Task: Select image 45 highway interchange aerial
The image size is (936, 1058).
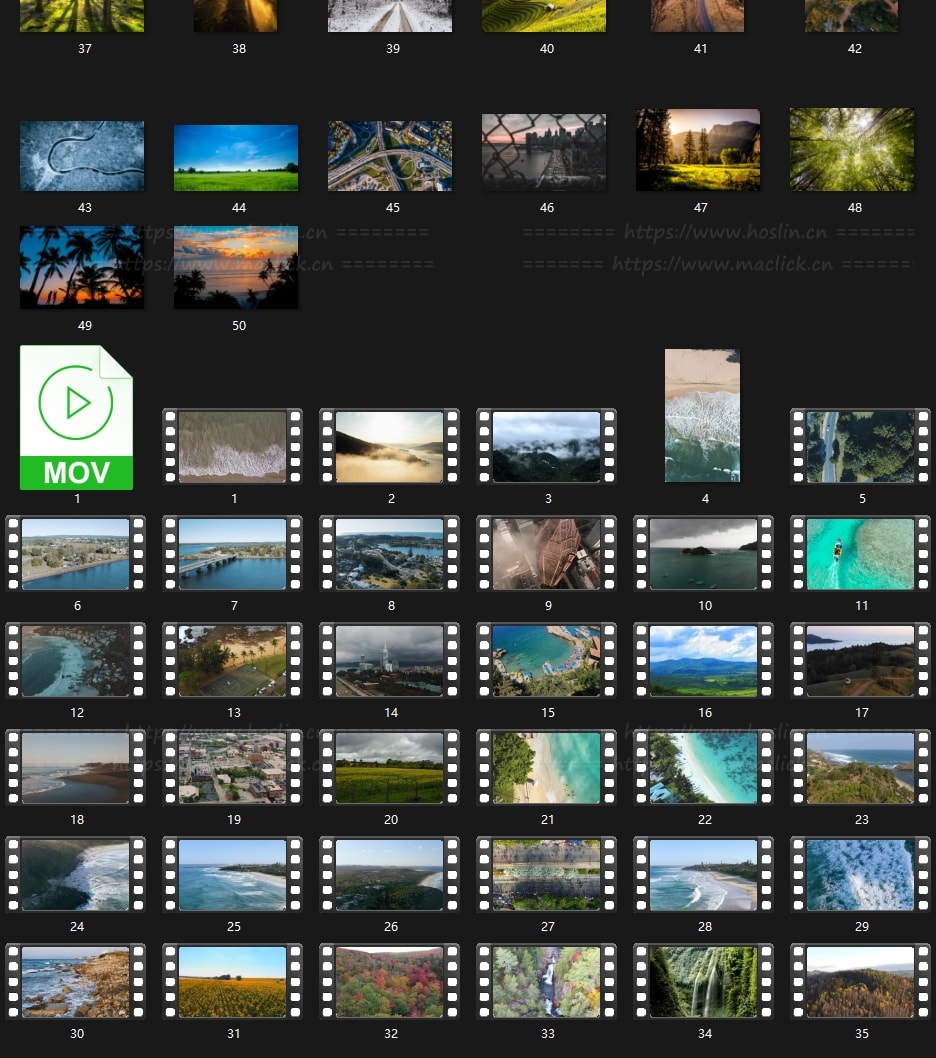Action: point(390,156)
